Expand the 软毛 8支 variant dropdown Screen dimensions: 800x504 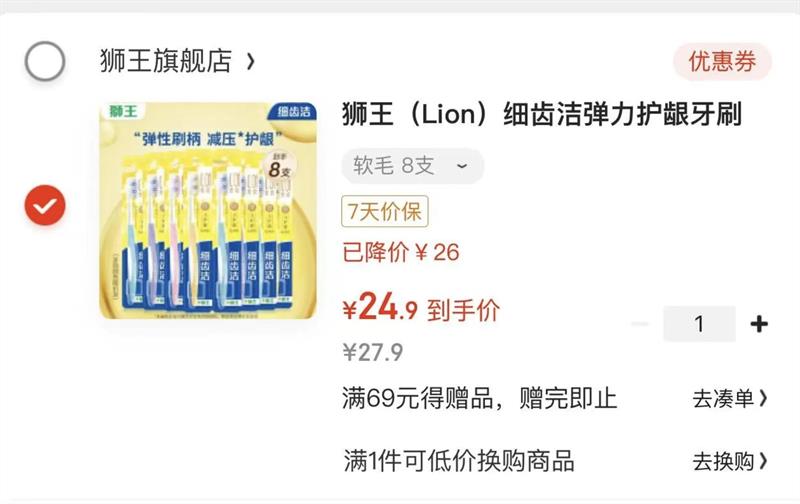[x=412, y=166]
